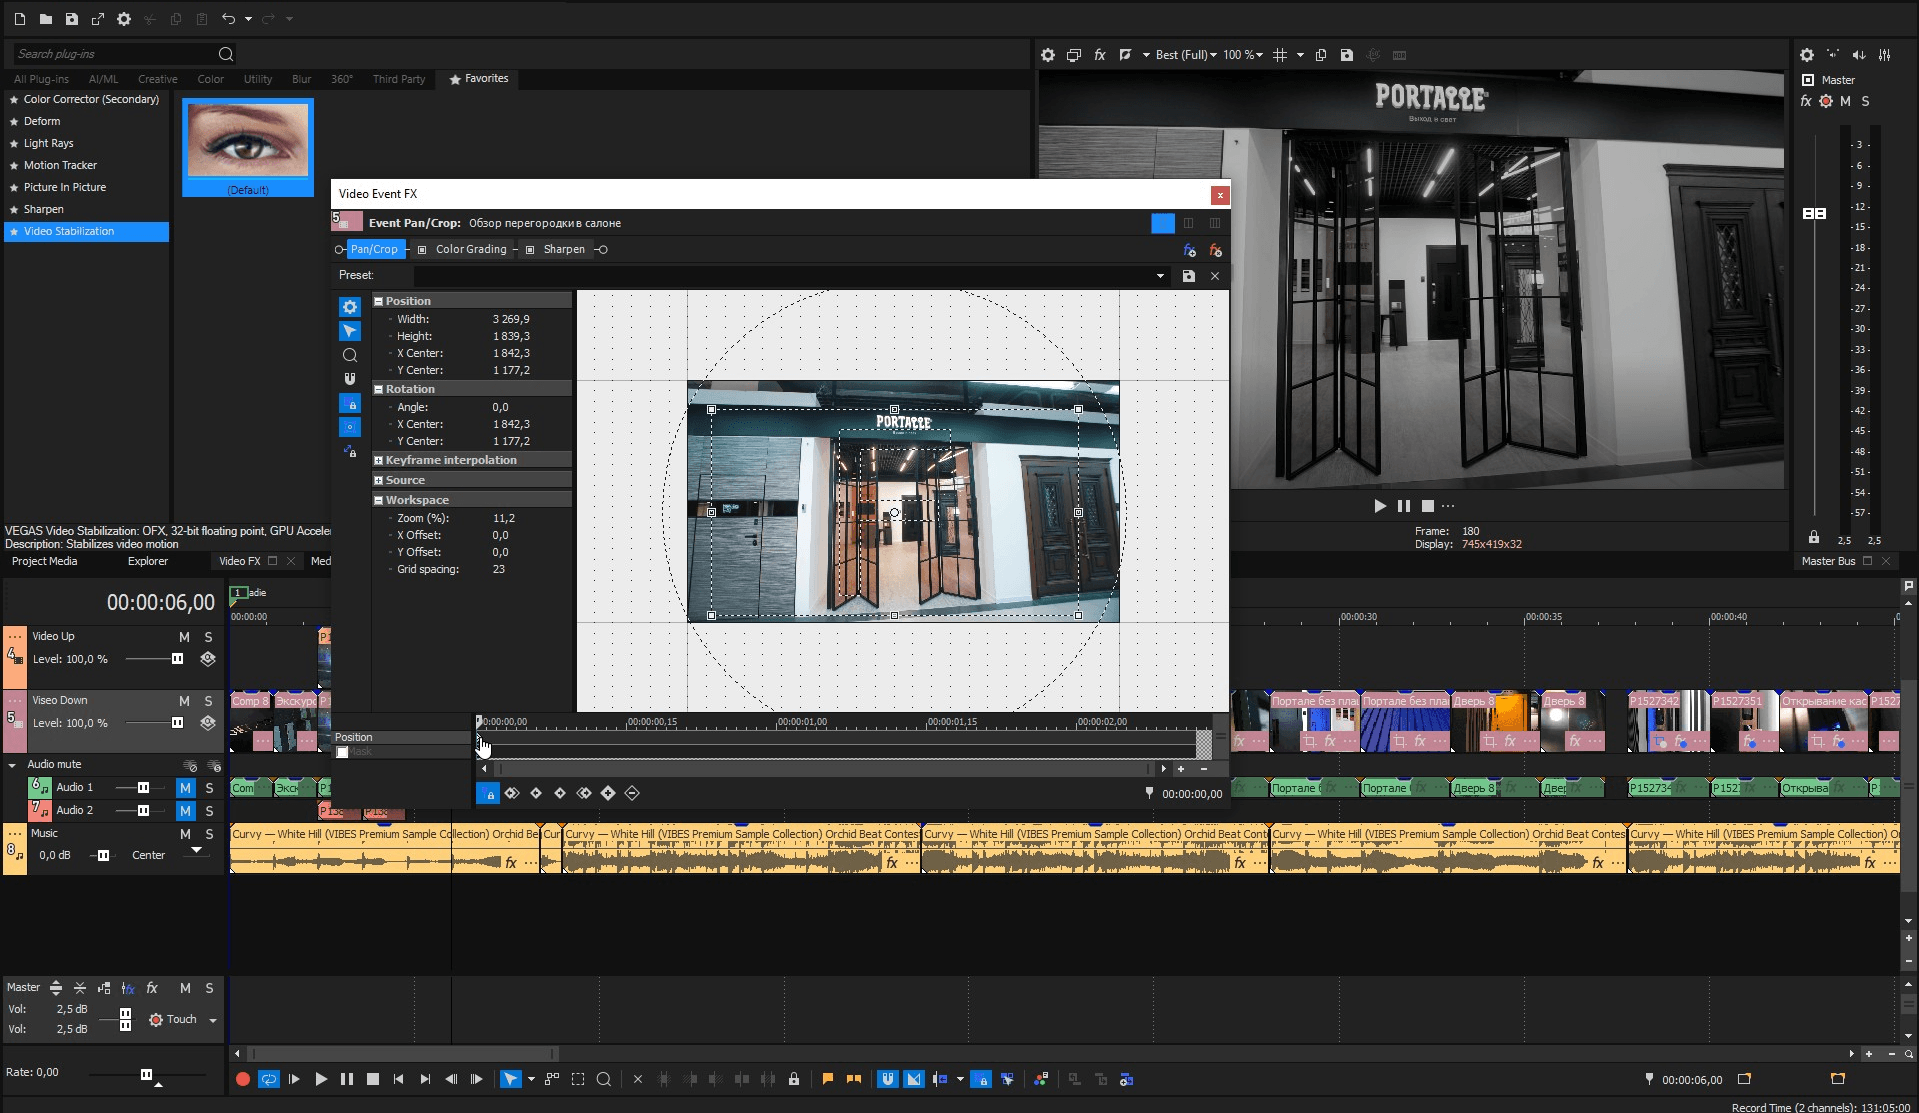This screenshot has width=1919, height=1113.
Task: Expand the Keyframe interpolation section
Action: [x=379, y=460]
